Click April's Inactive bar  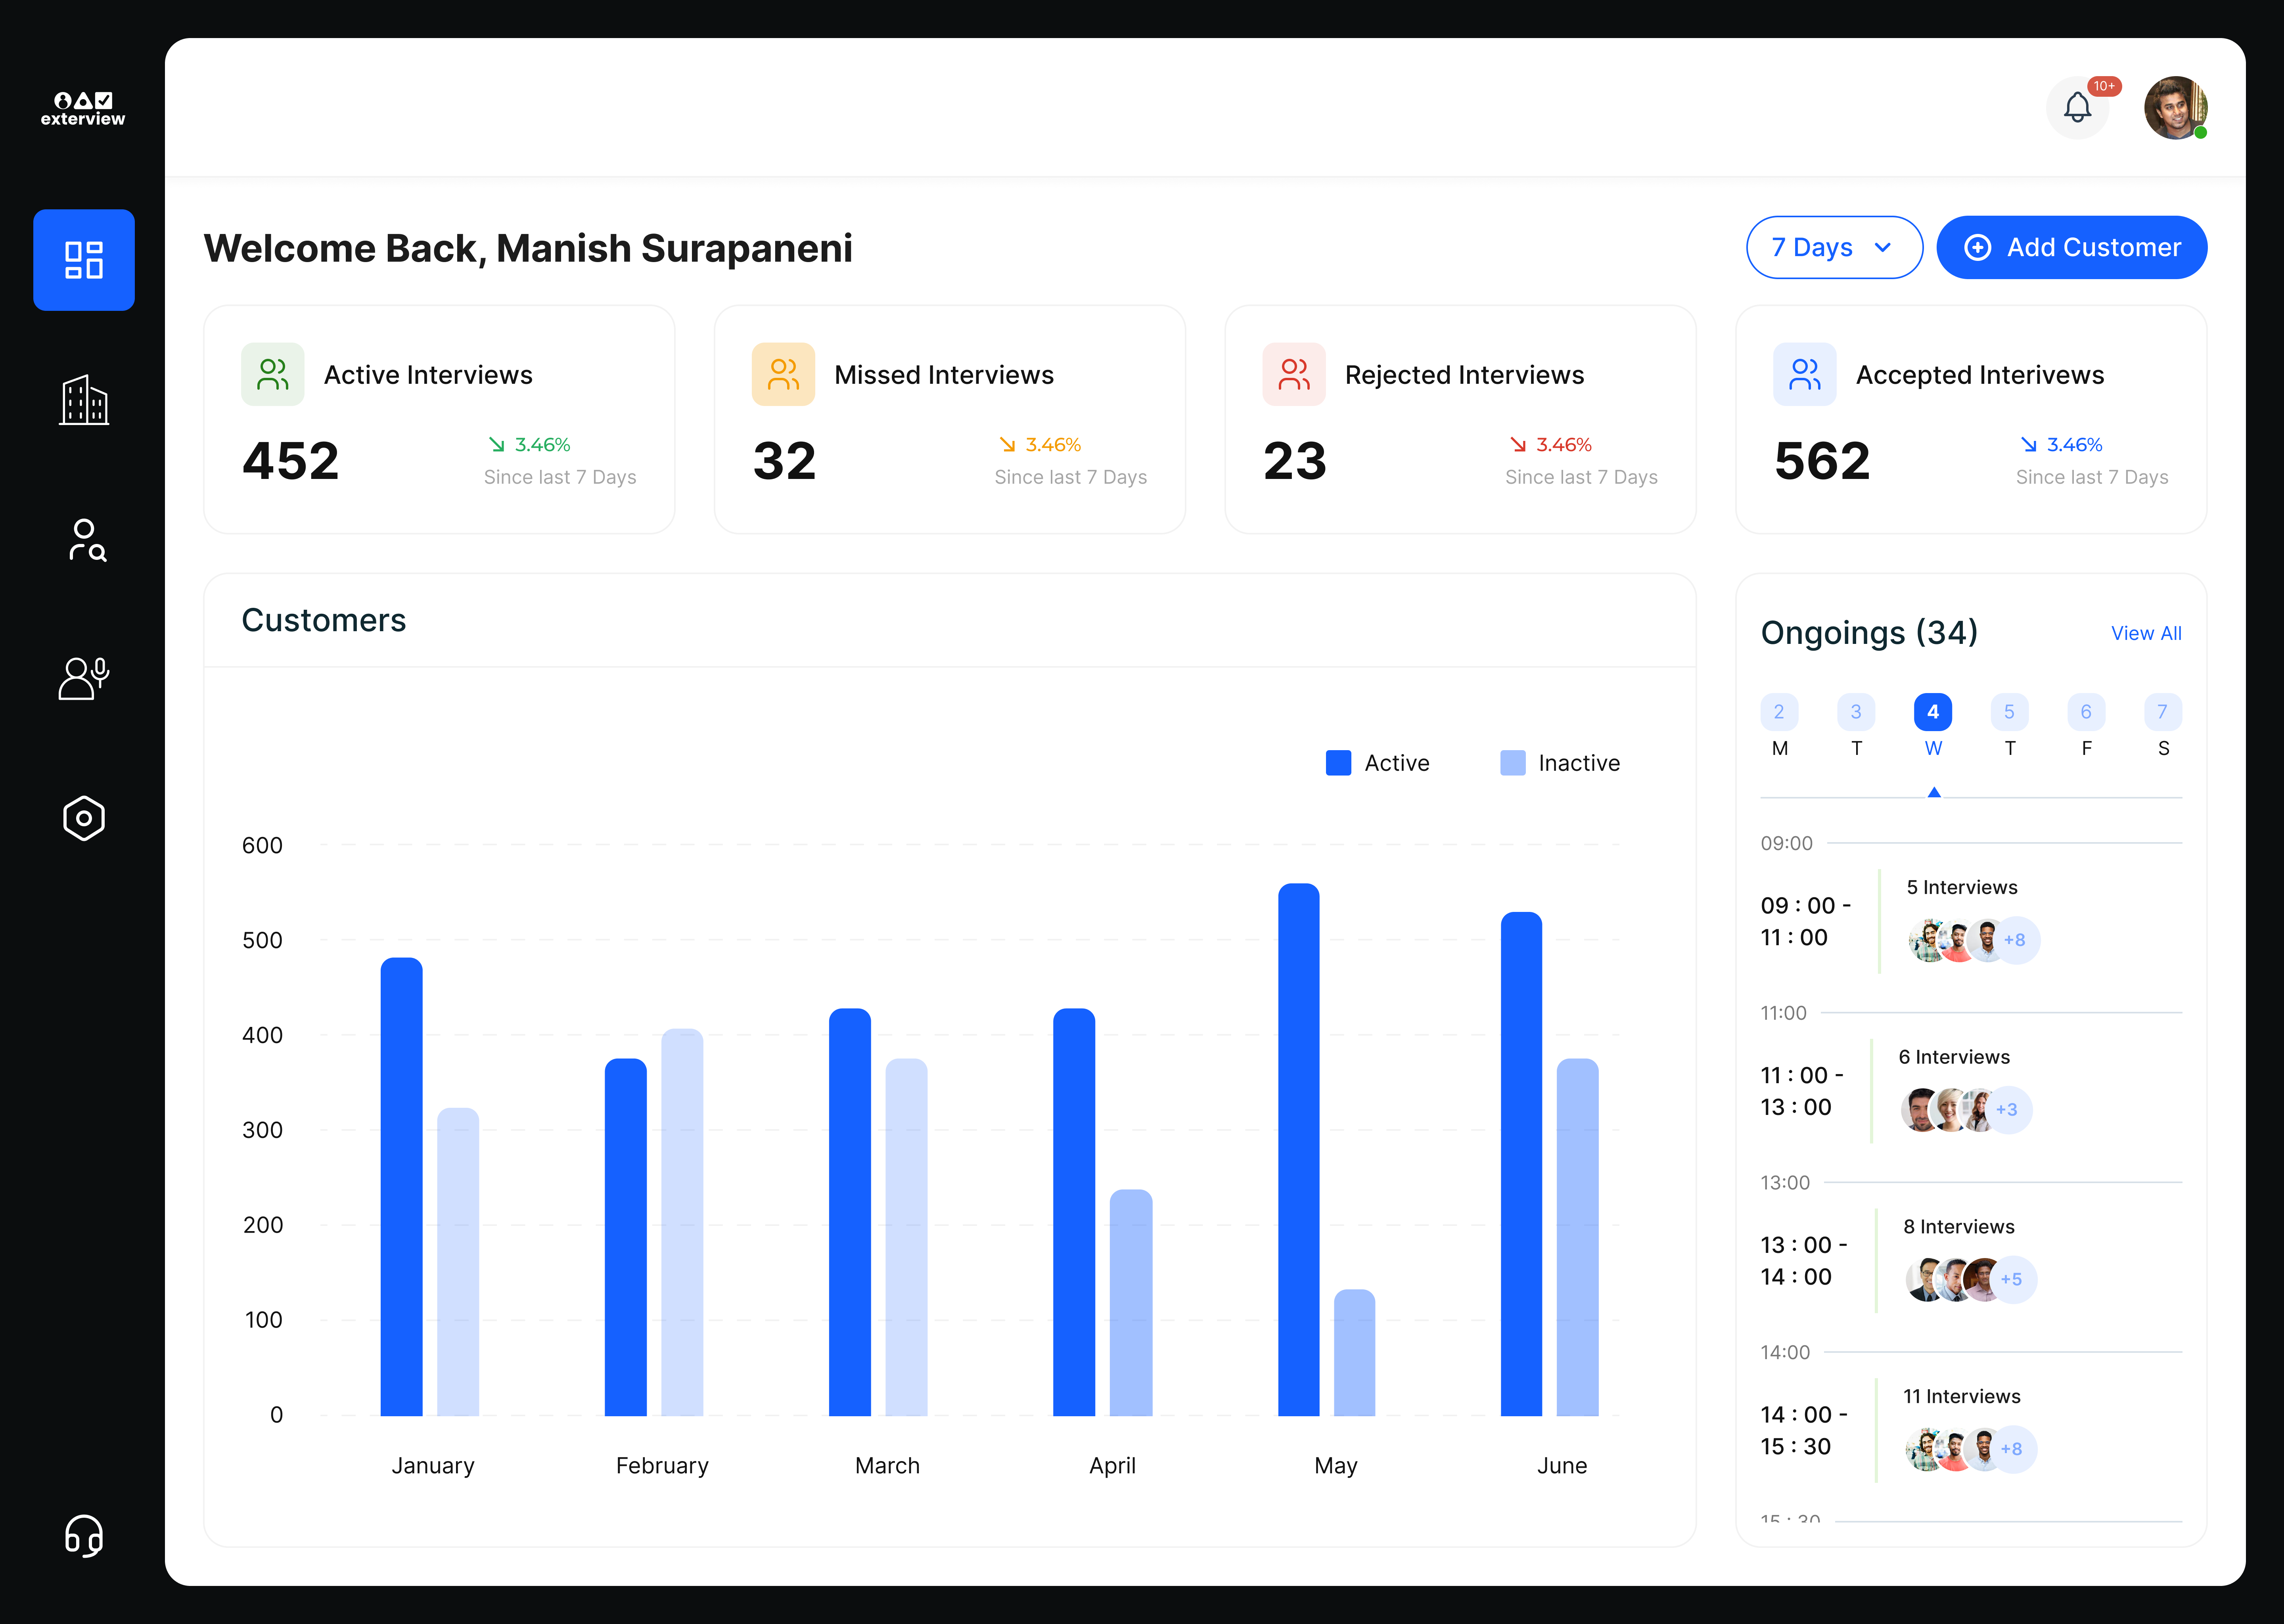(x=1131, y=1303)
